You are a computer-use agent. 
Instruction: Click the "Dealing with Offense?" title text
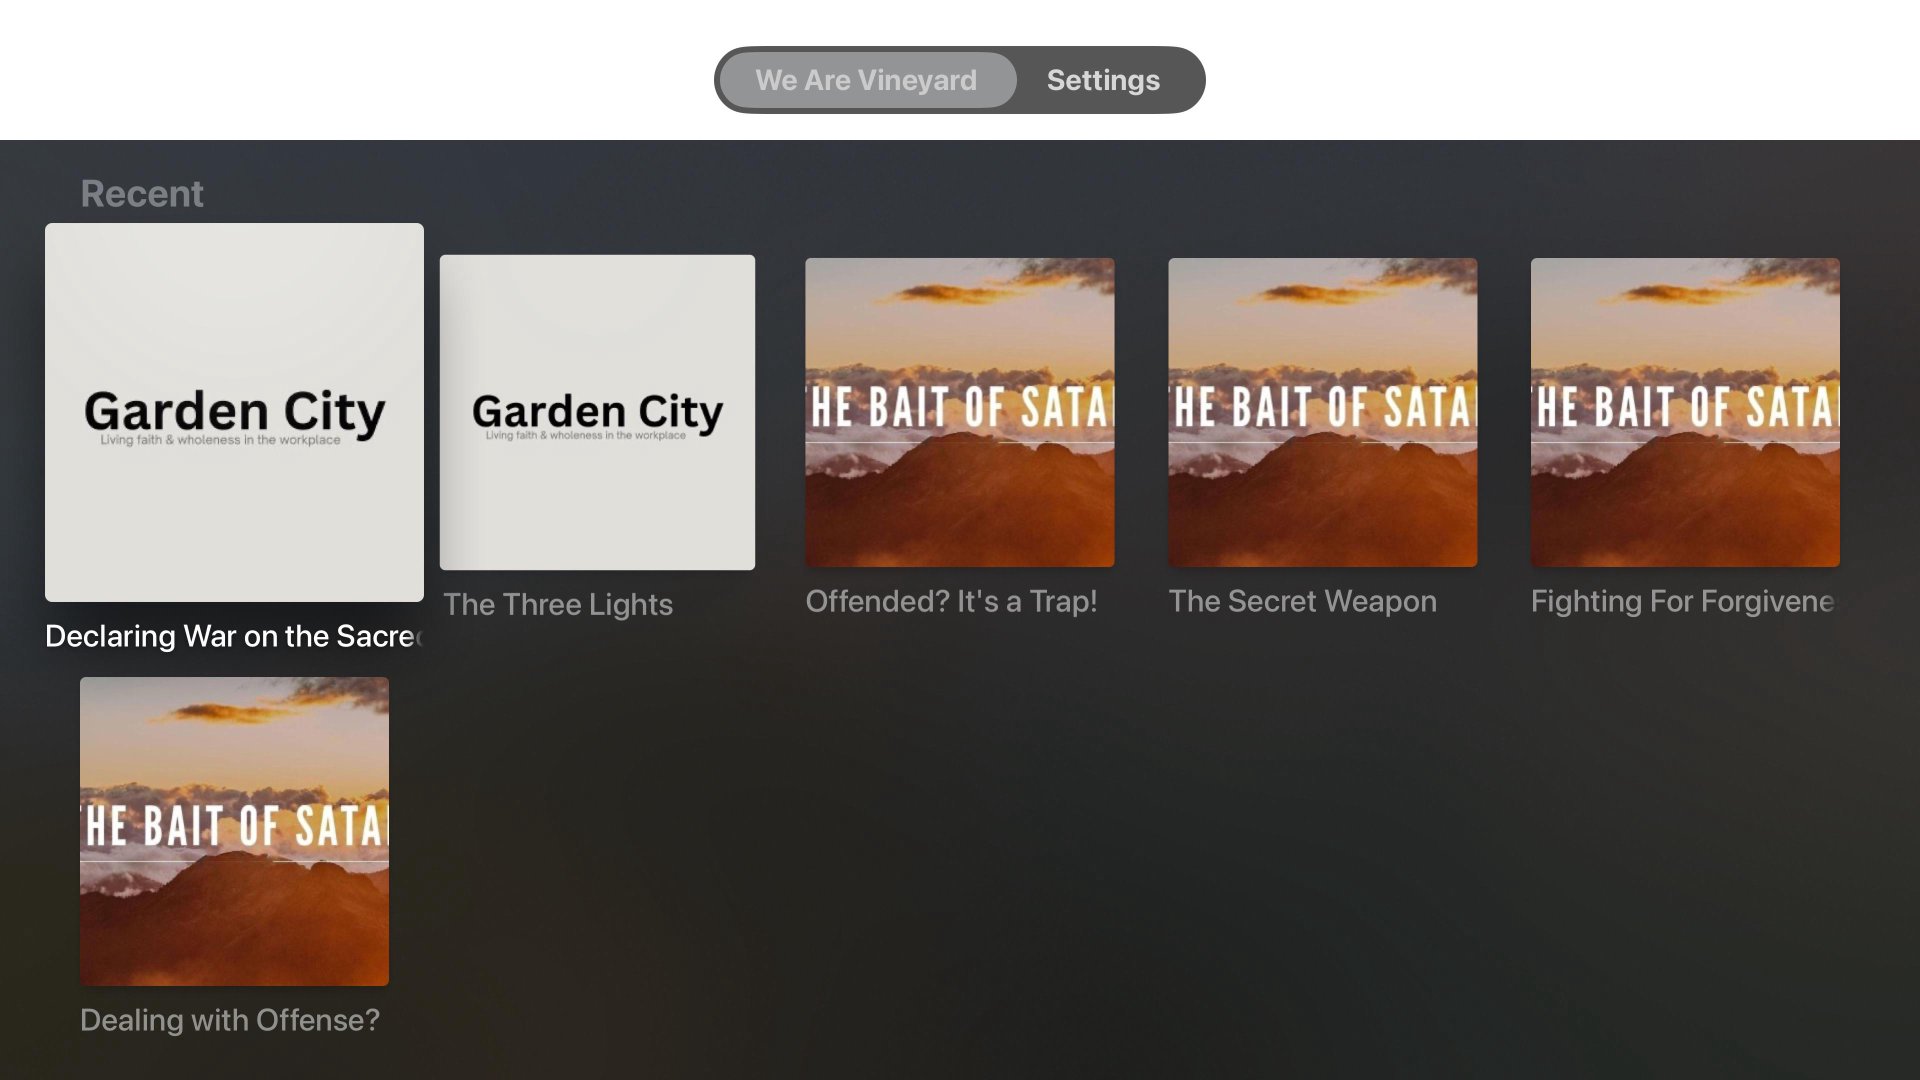[x=230, y=1020]
